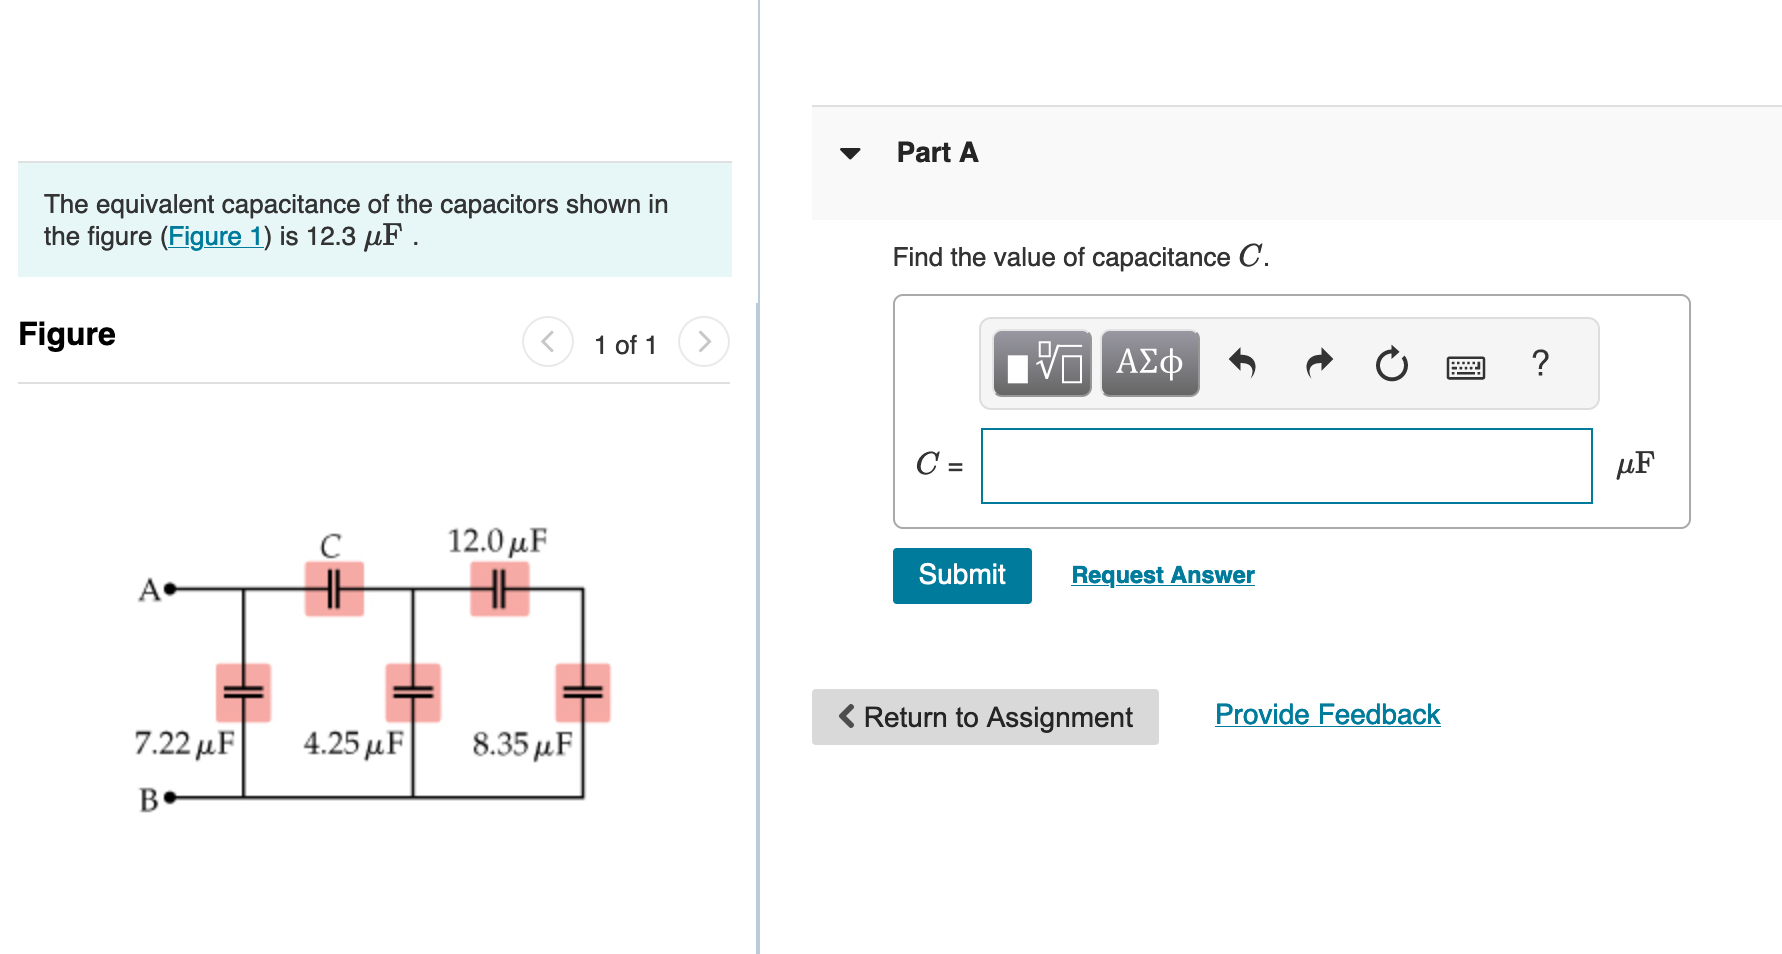Select the Part A header

click(x=936, y=152)
